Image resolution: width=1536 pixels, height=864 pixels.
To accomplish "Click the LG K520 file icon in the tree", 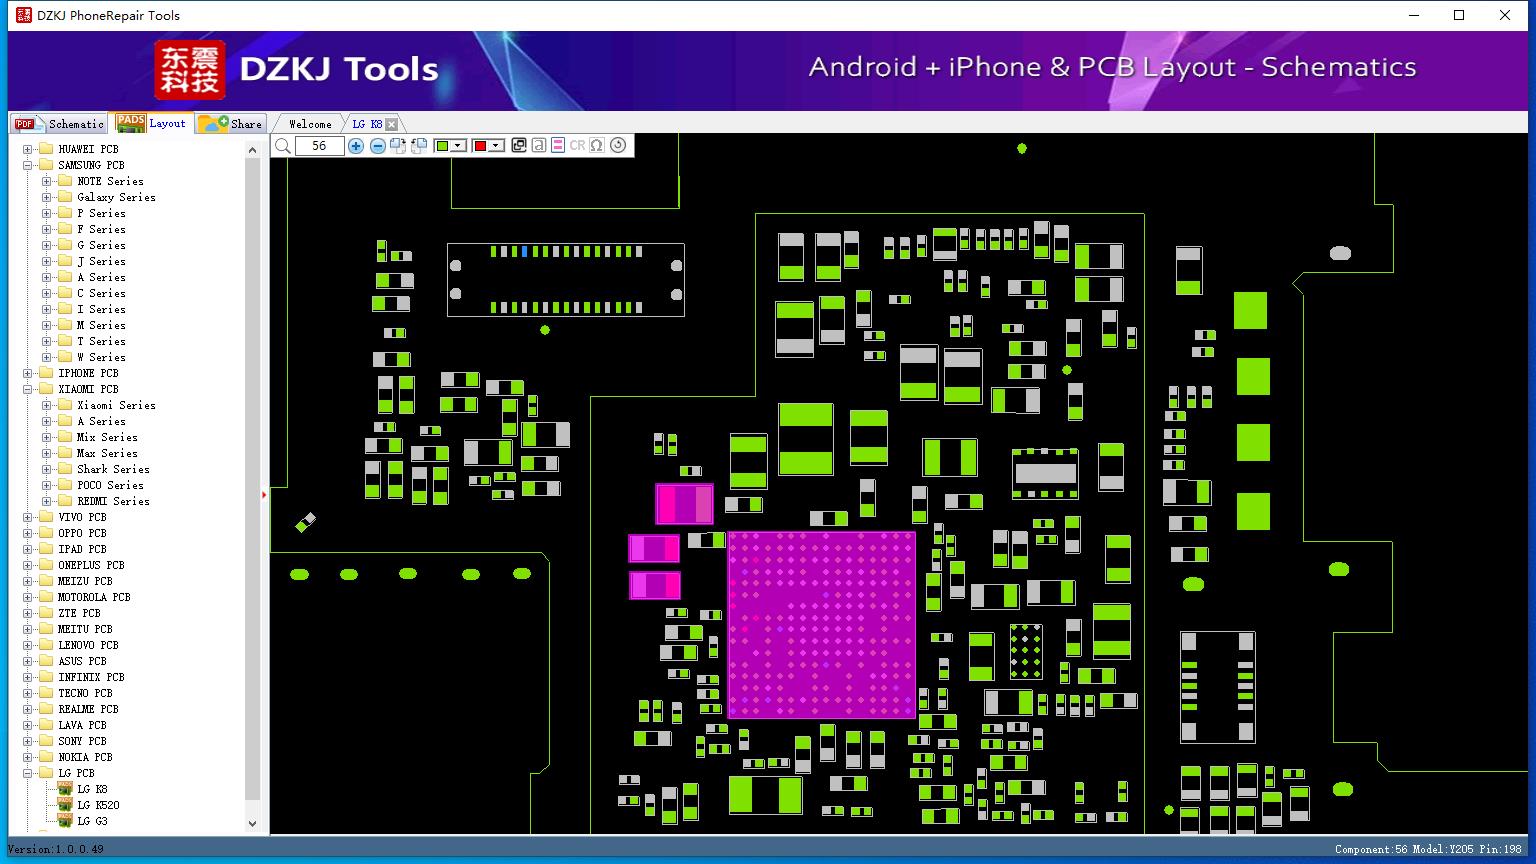I will tap(65, 805).
